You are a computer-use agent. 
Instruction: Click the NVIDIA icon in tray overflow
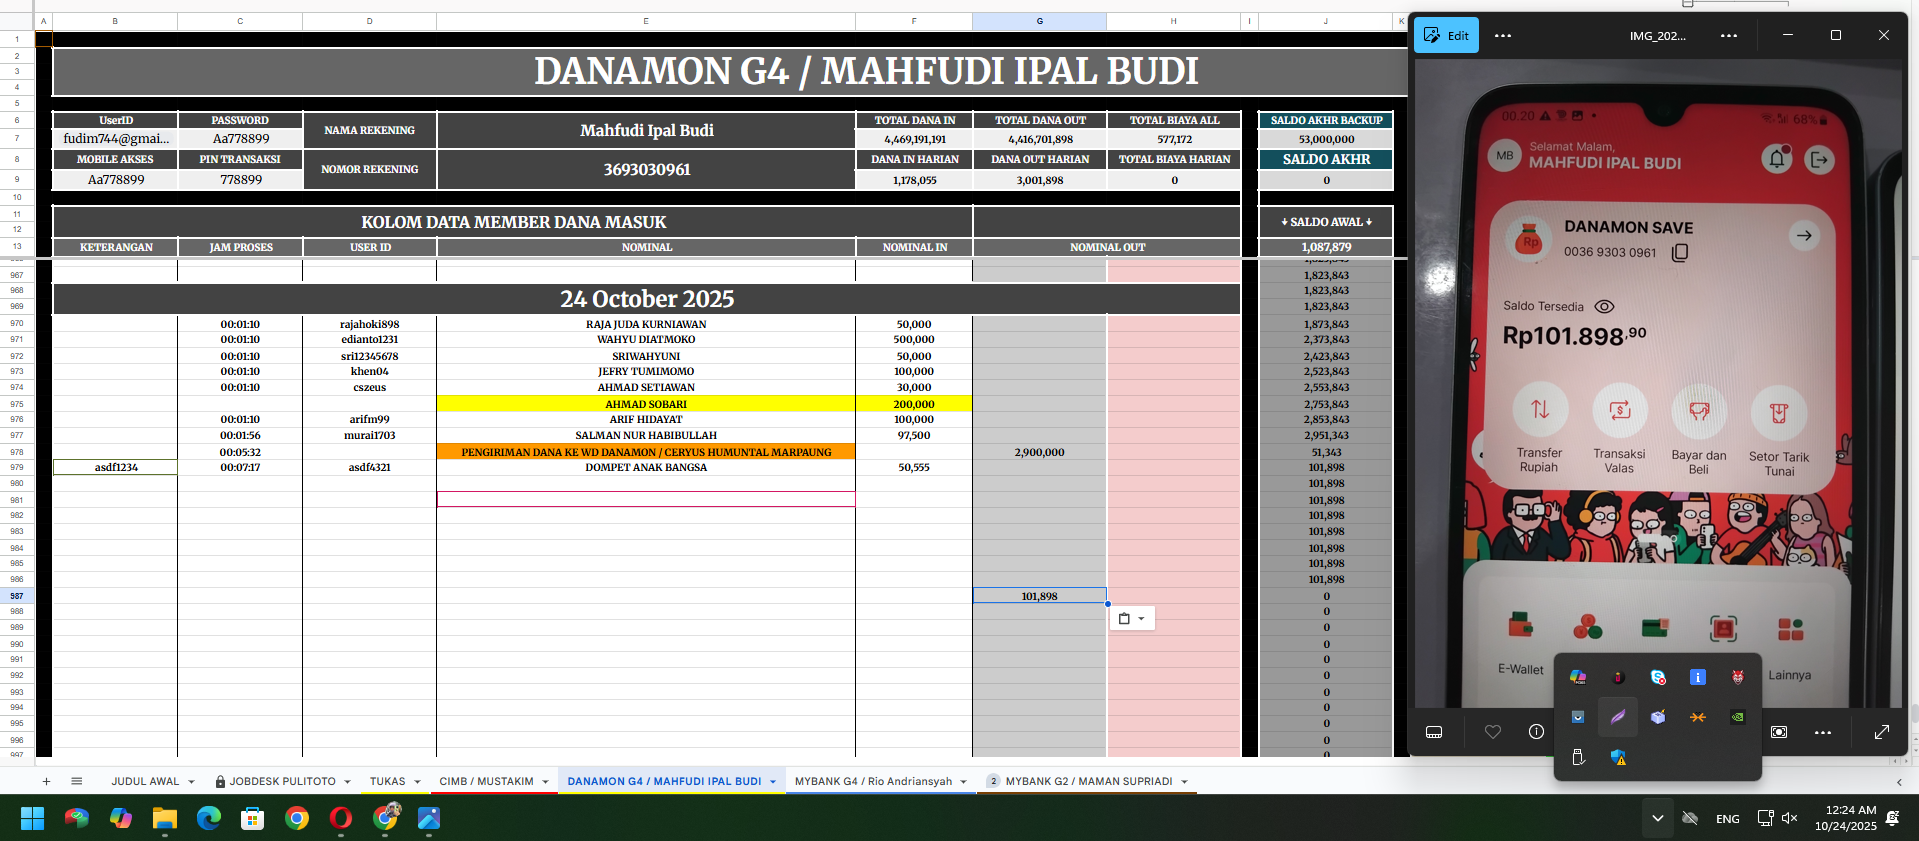1738,717
